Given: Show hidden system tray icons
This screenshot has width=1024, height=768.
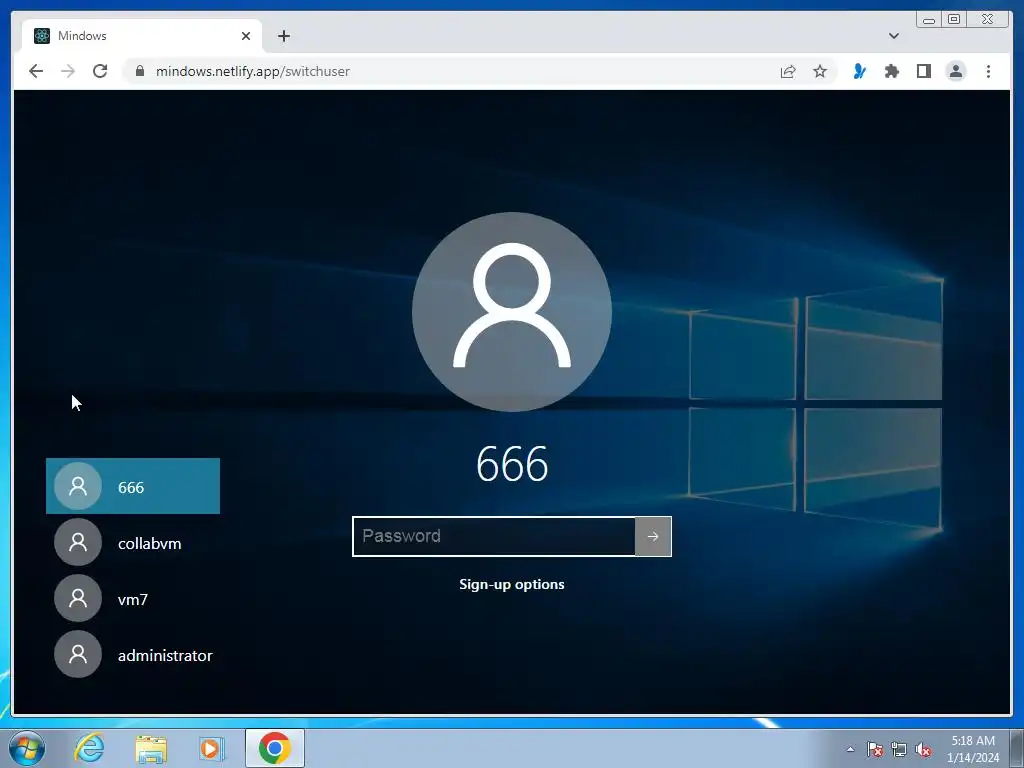Looking at the screenshot, I should pyautogui.click(x=850, y=750).
